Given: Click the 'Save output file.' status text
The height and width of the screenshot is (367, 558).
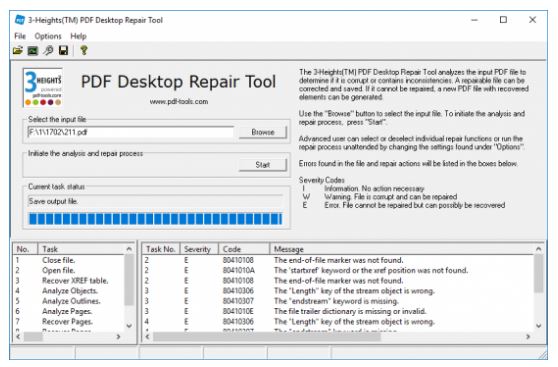Looking at the screenshot, I should (x=53, y=201).
